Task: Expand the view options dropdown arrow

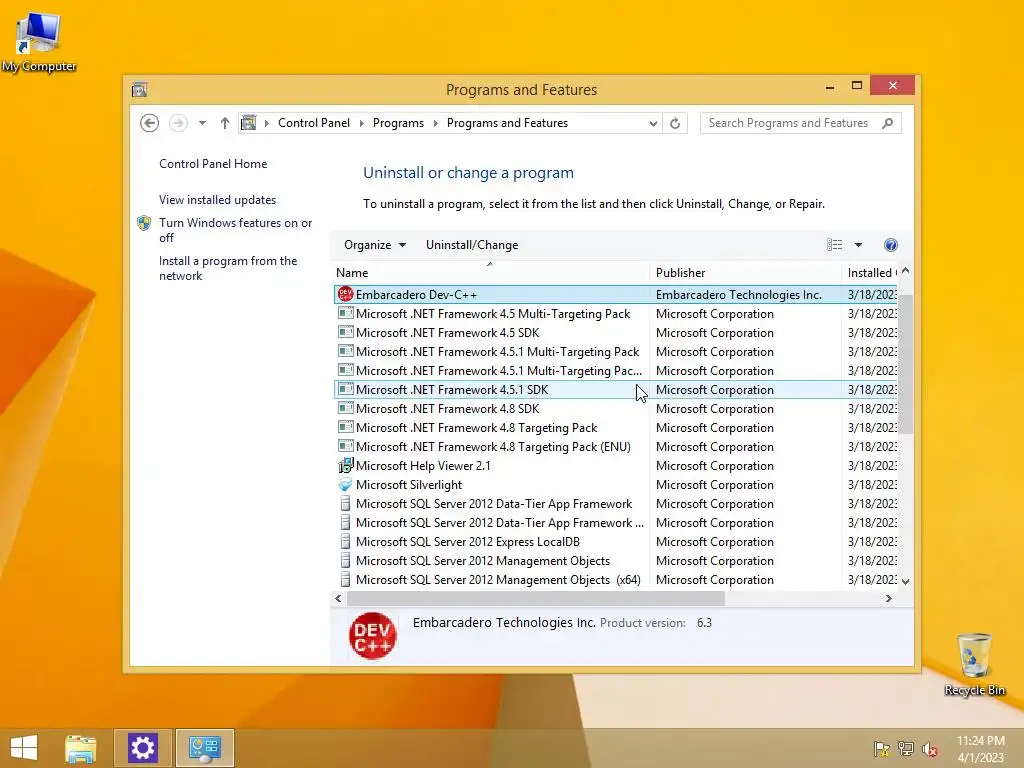Action: [x=858, y=245]
